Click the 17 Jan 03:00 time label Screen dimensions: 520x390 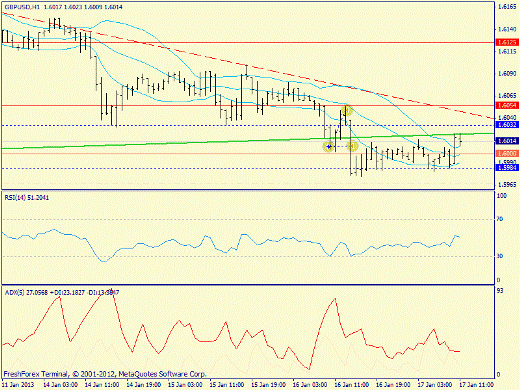pos(435,385)
